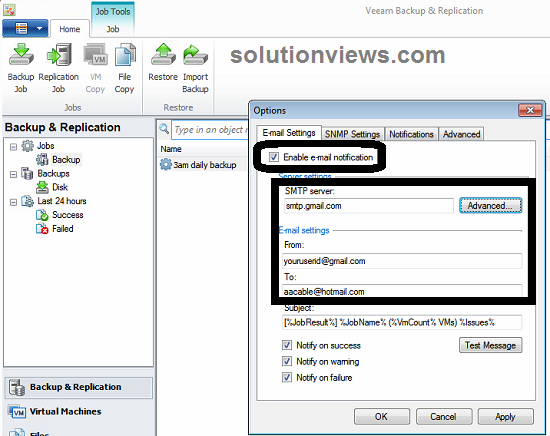Select the 3am daily backup job row
Screen dimensions: 550x436
click(x=203, y=165)
